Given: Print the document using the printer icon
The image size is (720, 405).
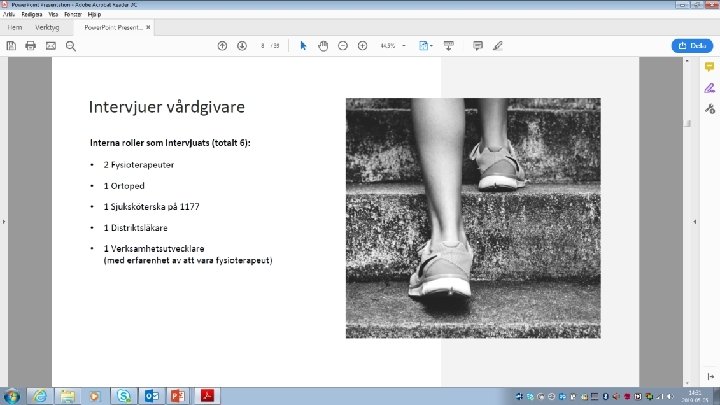Looking at the screenshot, I should (x=30, y=46).
